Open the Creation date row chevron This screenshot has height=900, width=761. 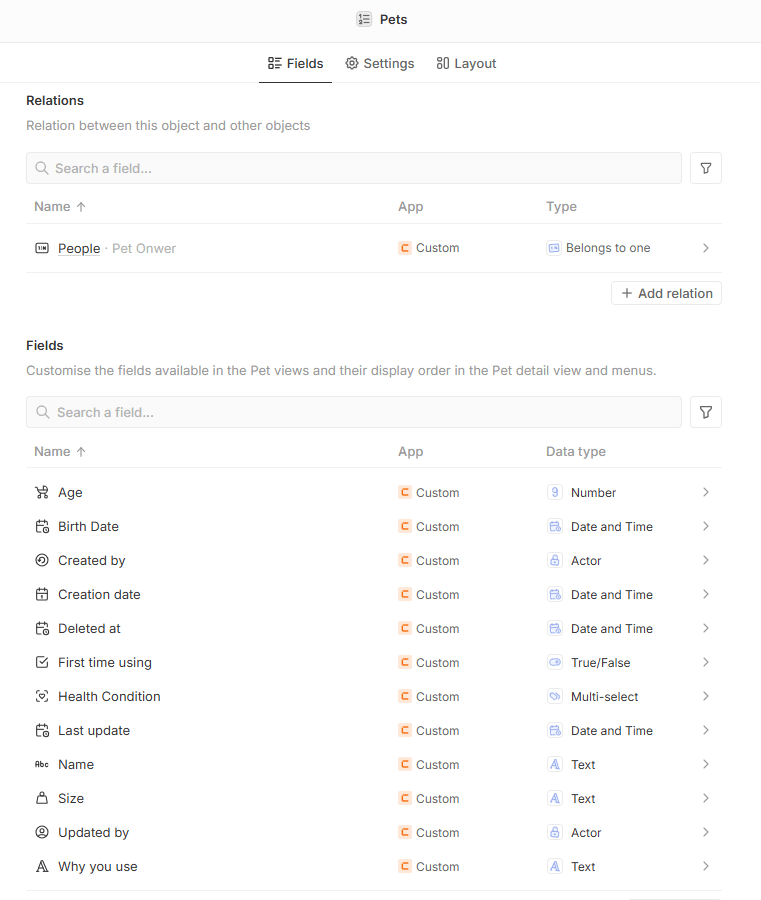(706, 594)
